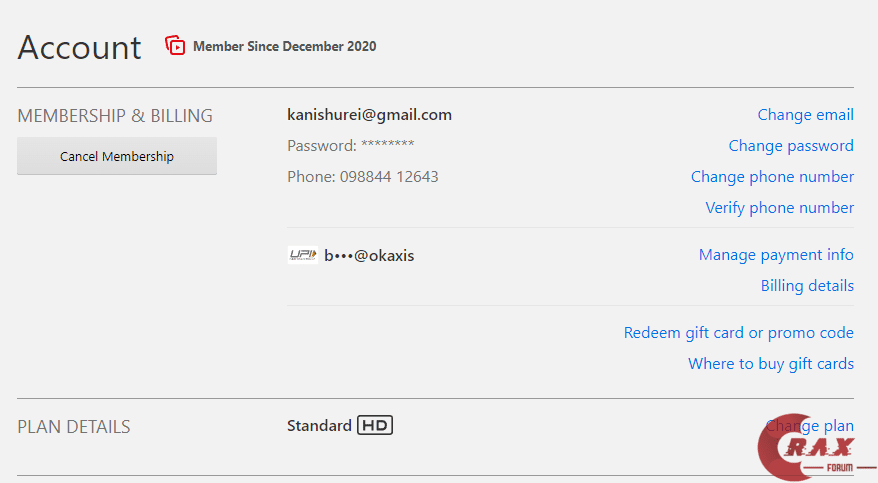Go to Manage payment info
Image resolution: width=878 pixels, height=483 pixels.
pos(776,255)
